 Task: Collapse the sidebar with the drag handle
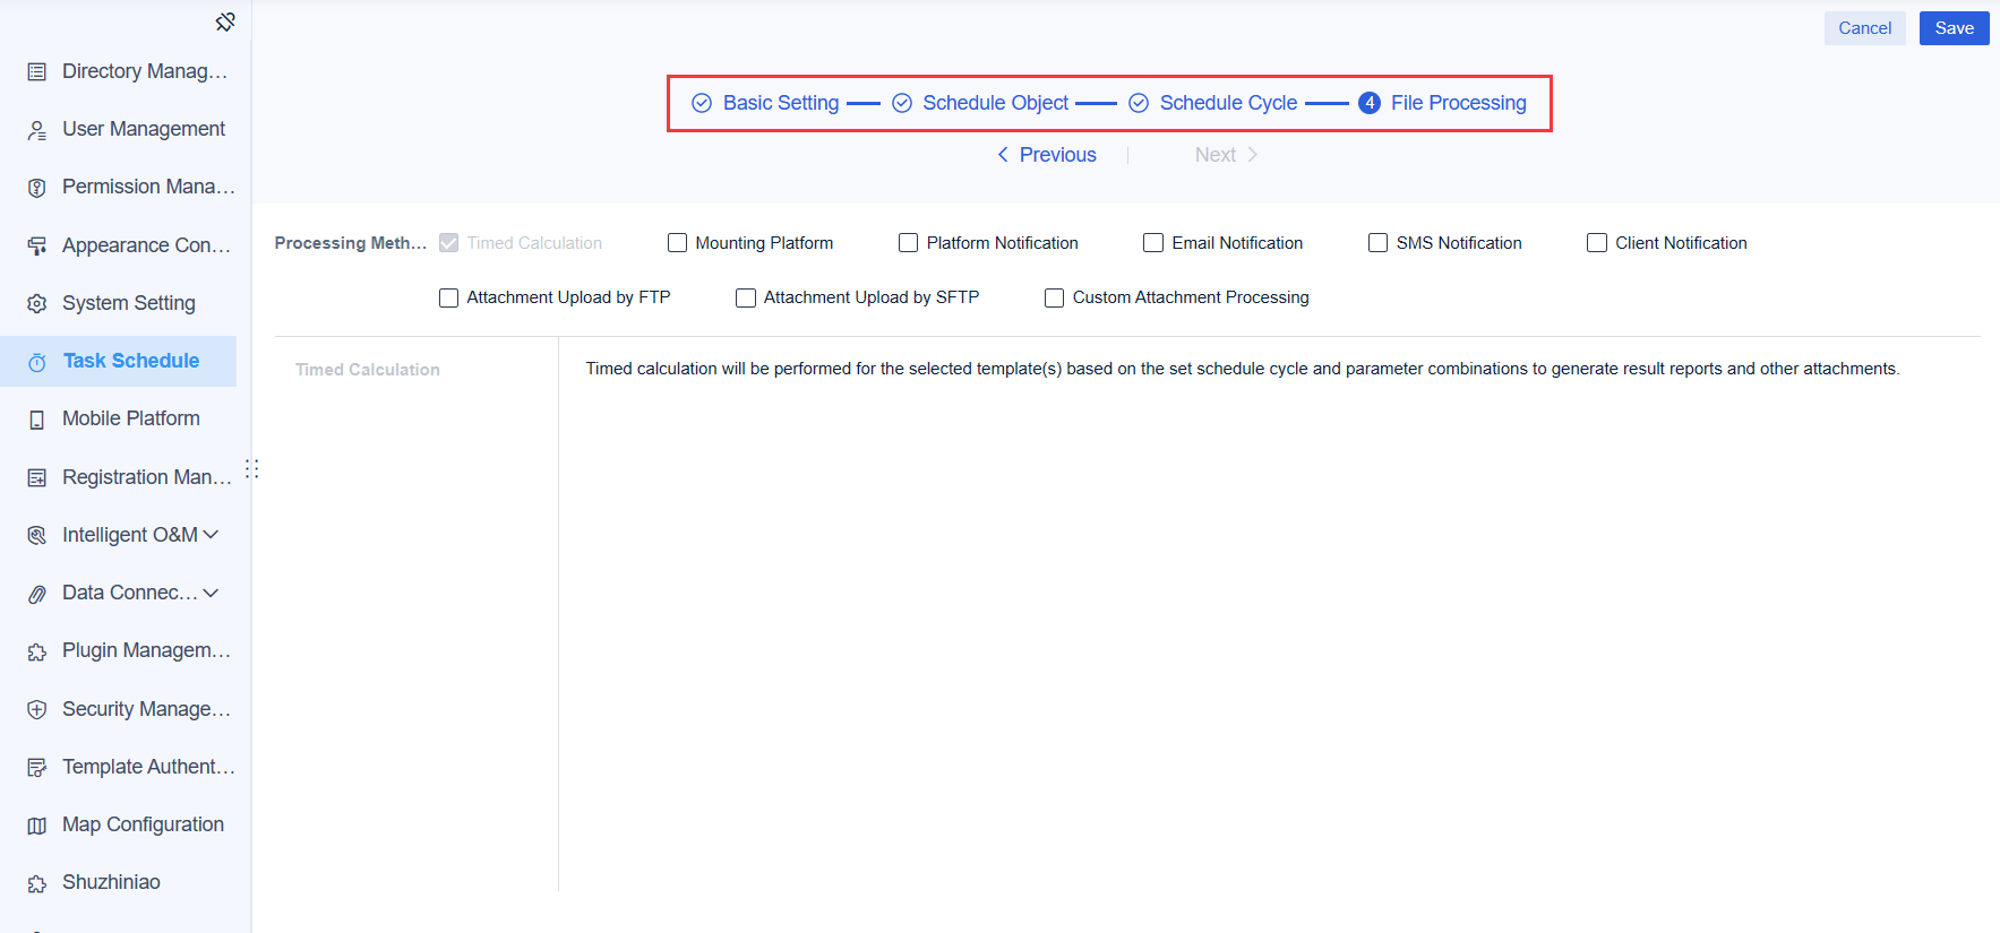pyautogui.click(x=252, y=468)
